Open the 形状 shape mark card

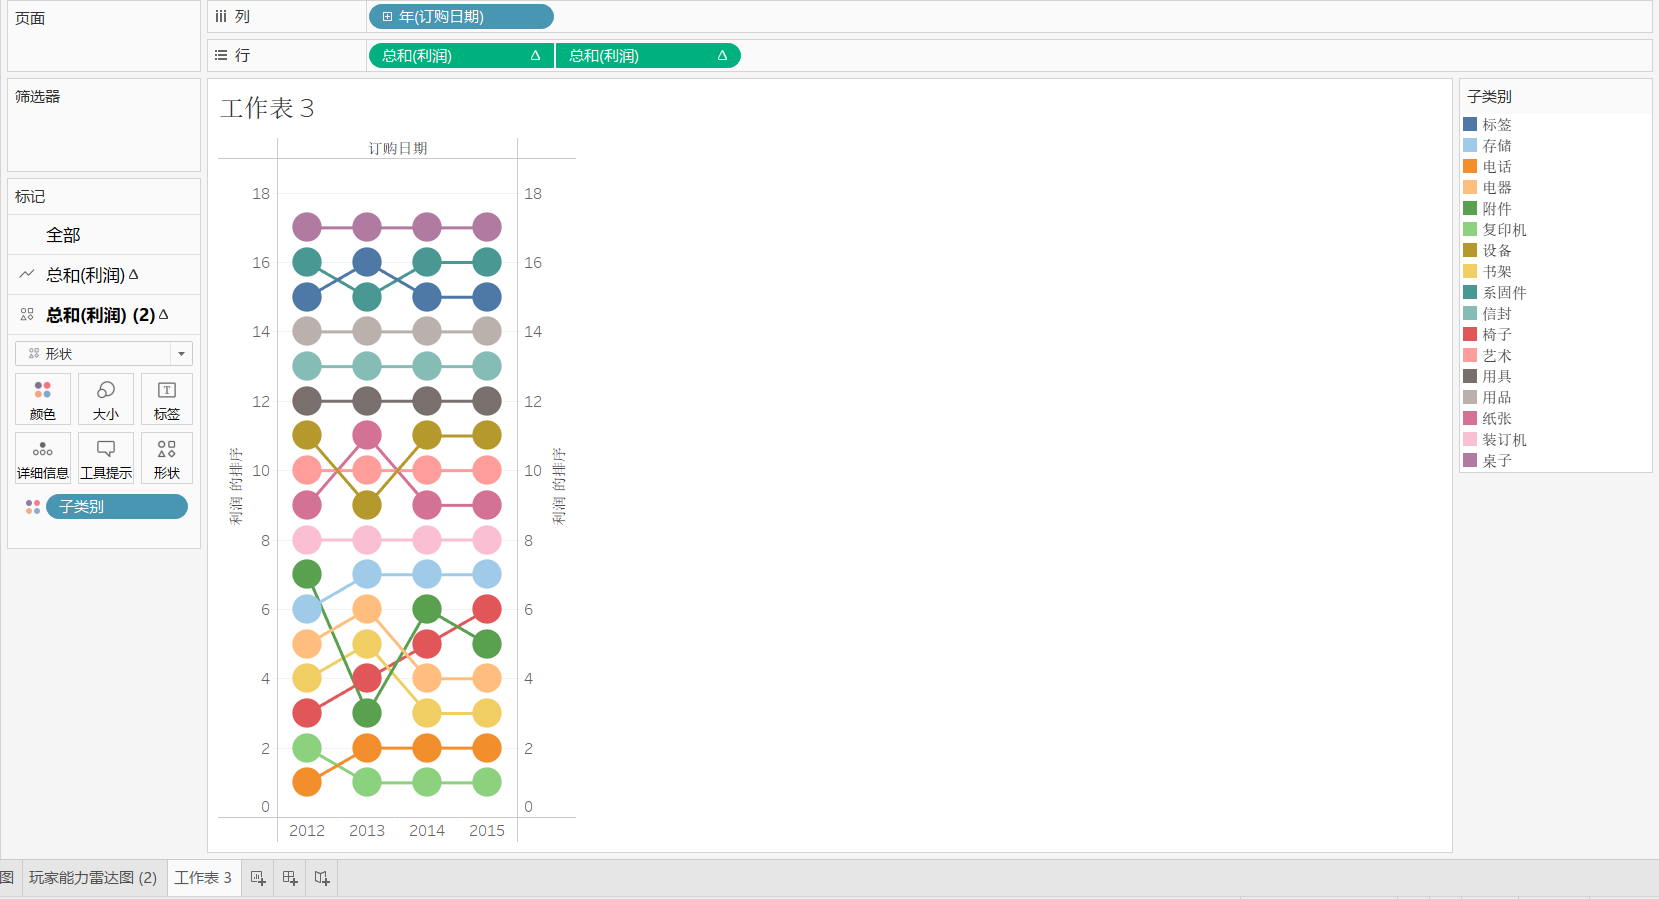(167, 458)
